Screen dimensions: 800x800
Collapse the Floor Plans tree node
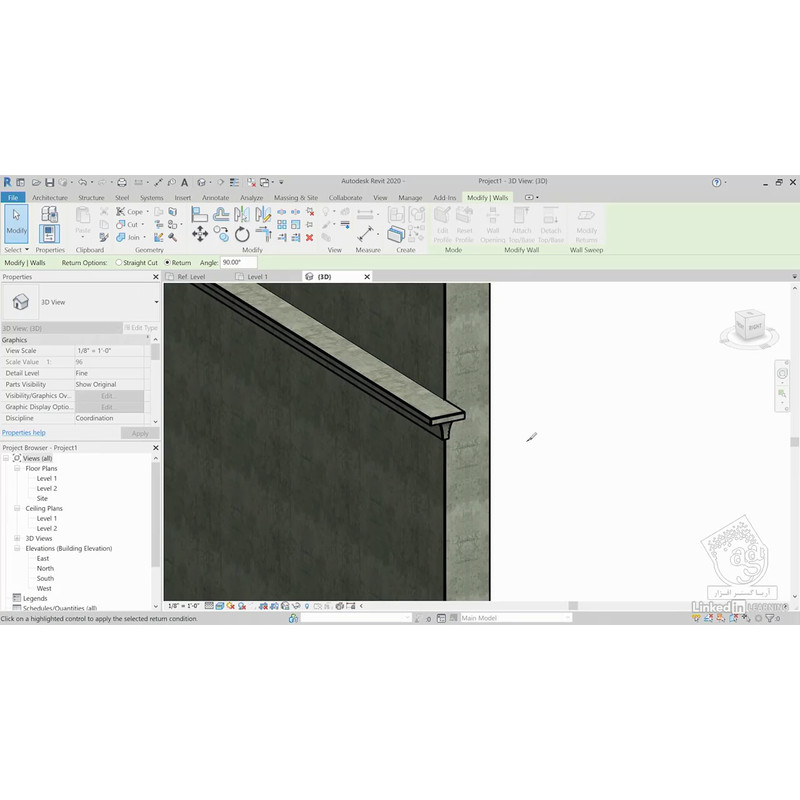18,468
